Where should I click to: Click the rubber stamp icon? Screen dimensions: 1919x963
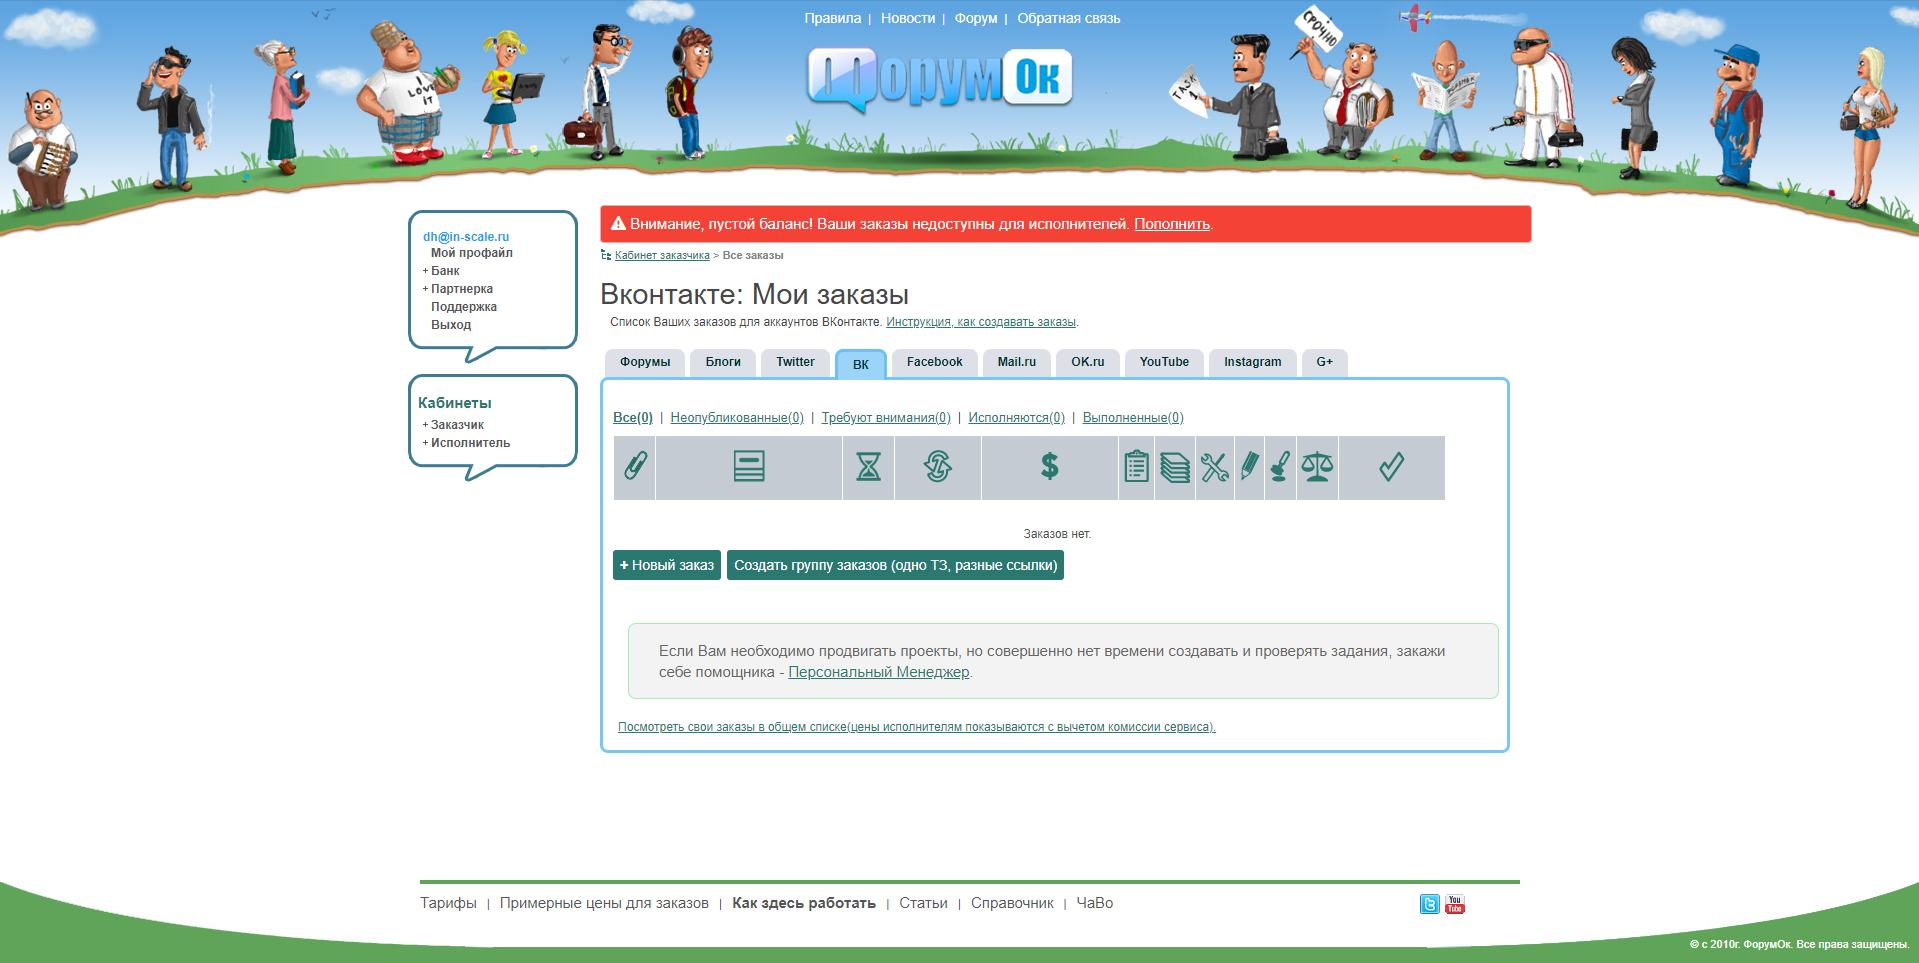pos(1280,466)
